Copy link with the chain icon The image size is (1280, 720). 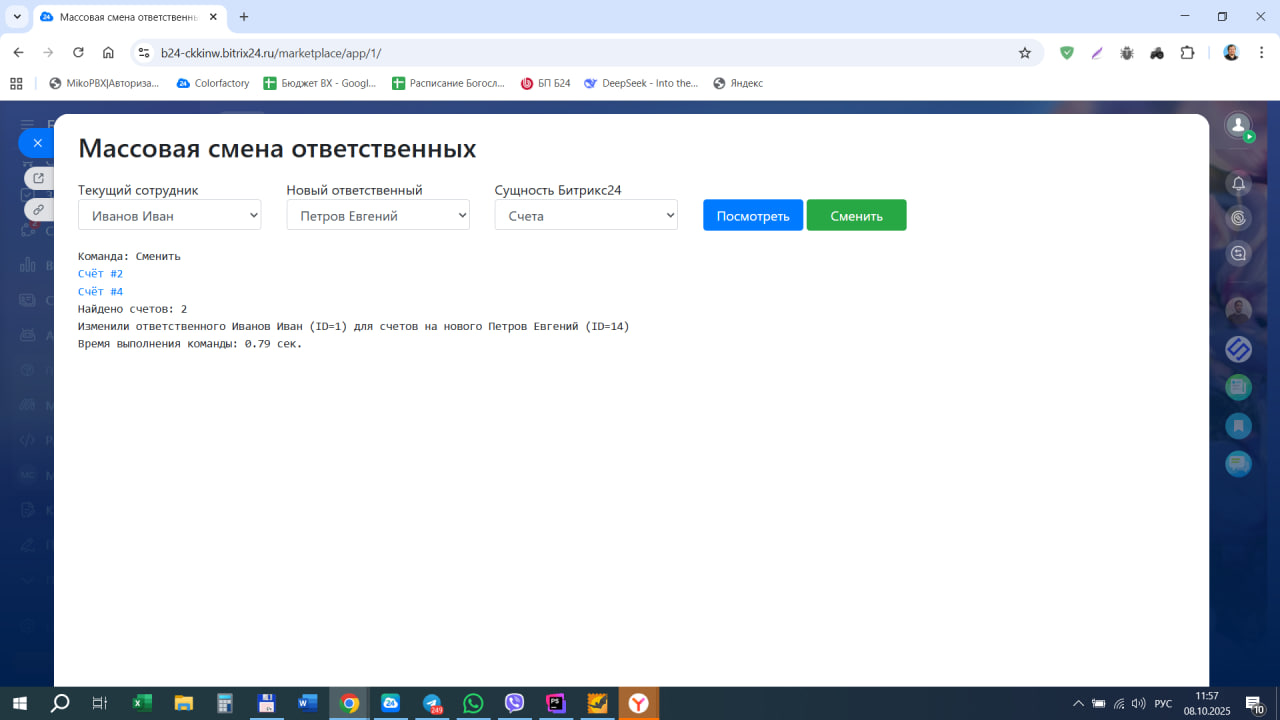click(x=38, y=209)
